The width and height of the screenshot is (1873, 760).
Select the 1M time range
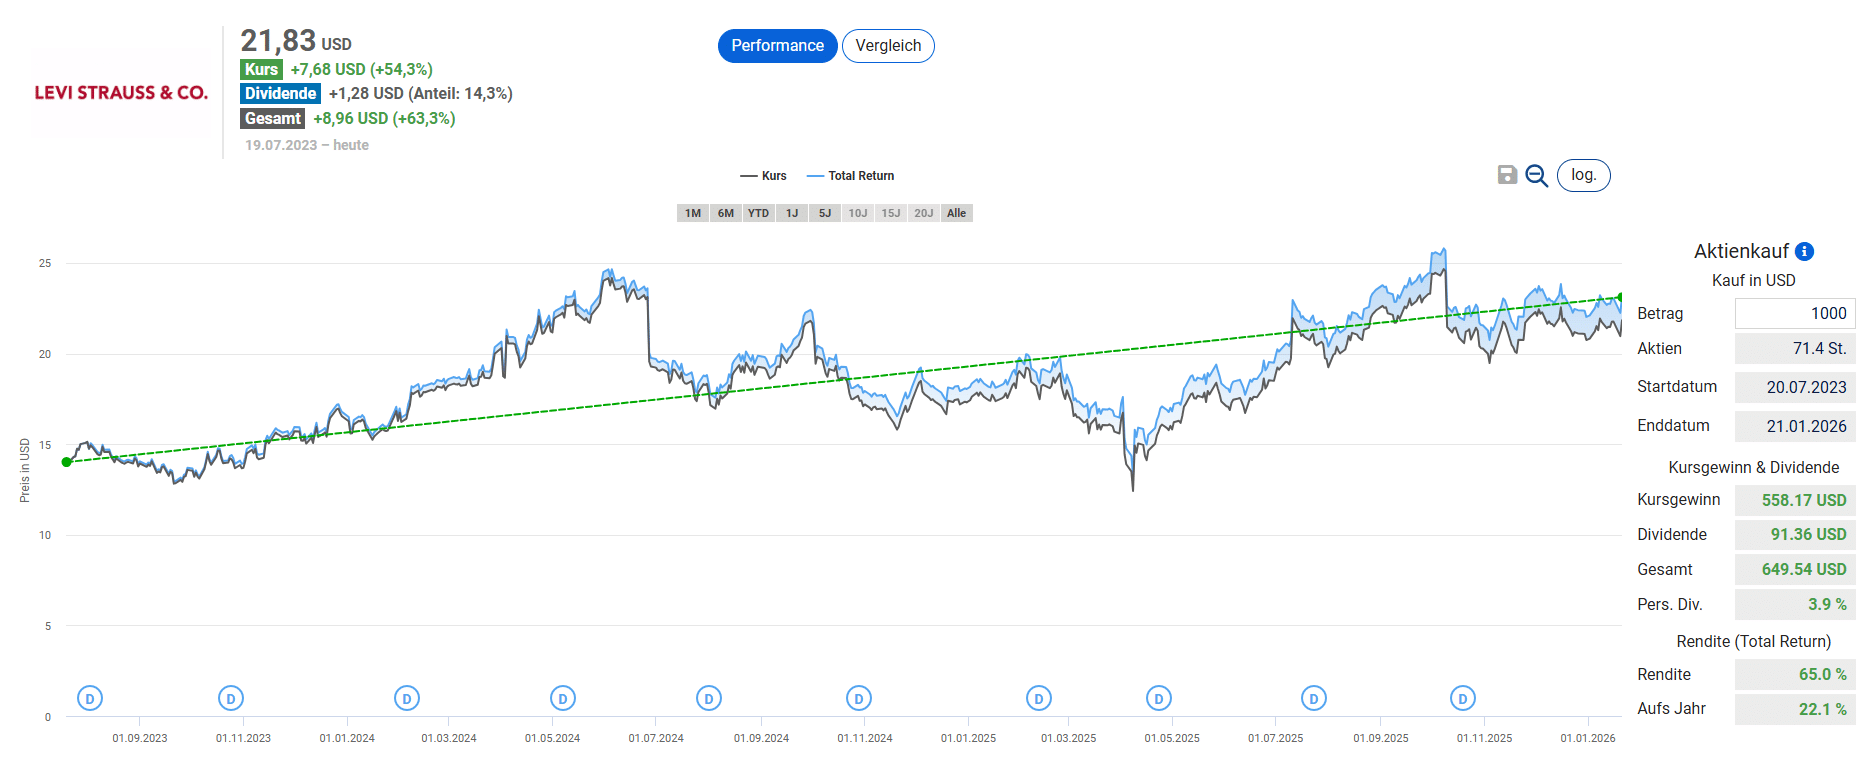pyautogui.click(x=693, y=213)
